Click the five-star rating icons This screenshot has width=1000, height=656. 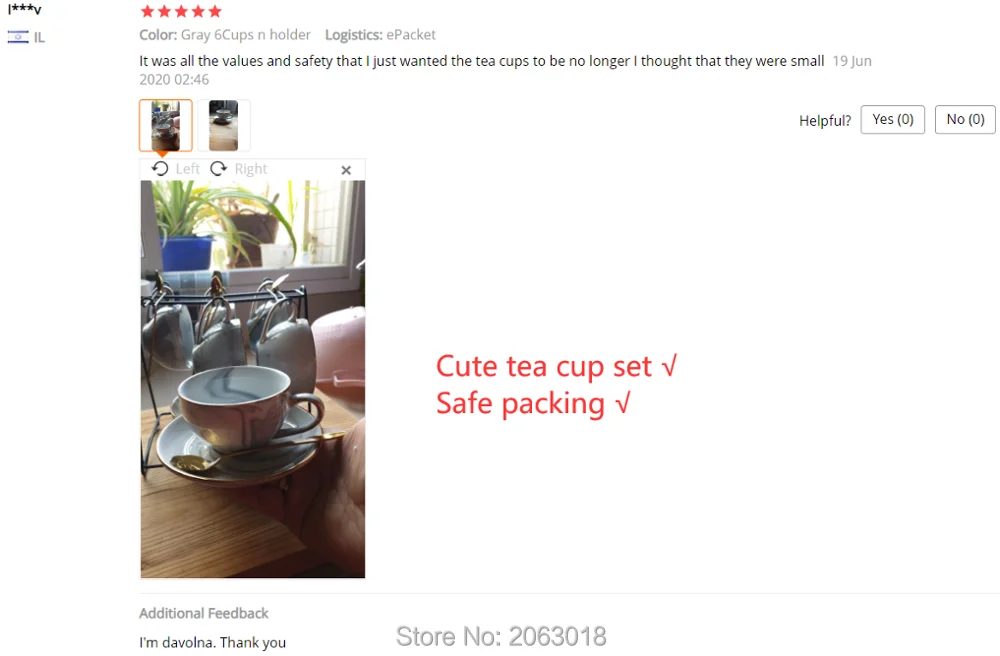(x=181, y=11)
